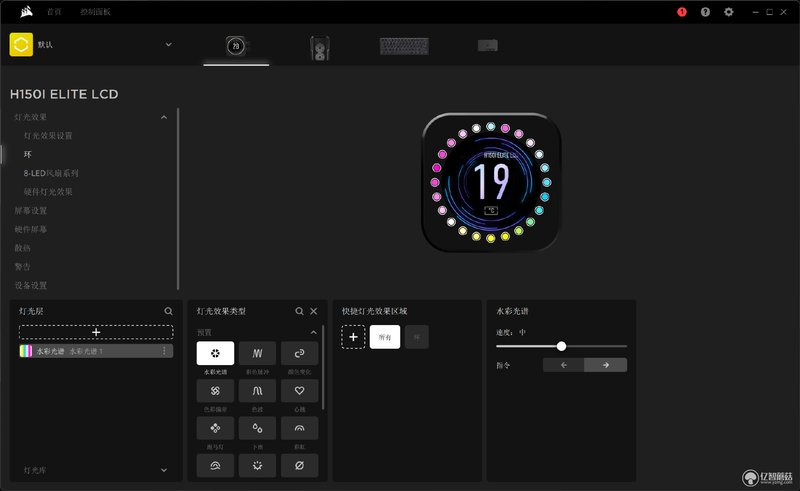This screenshot has height=491, width=800.
Task: Select the H150i cooler device thumbnail
Action: tap(236, 46)
